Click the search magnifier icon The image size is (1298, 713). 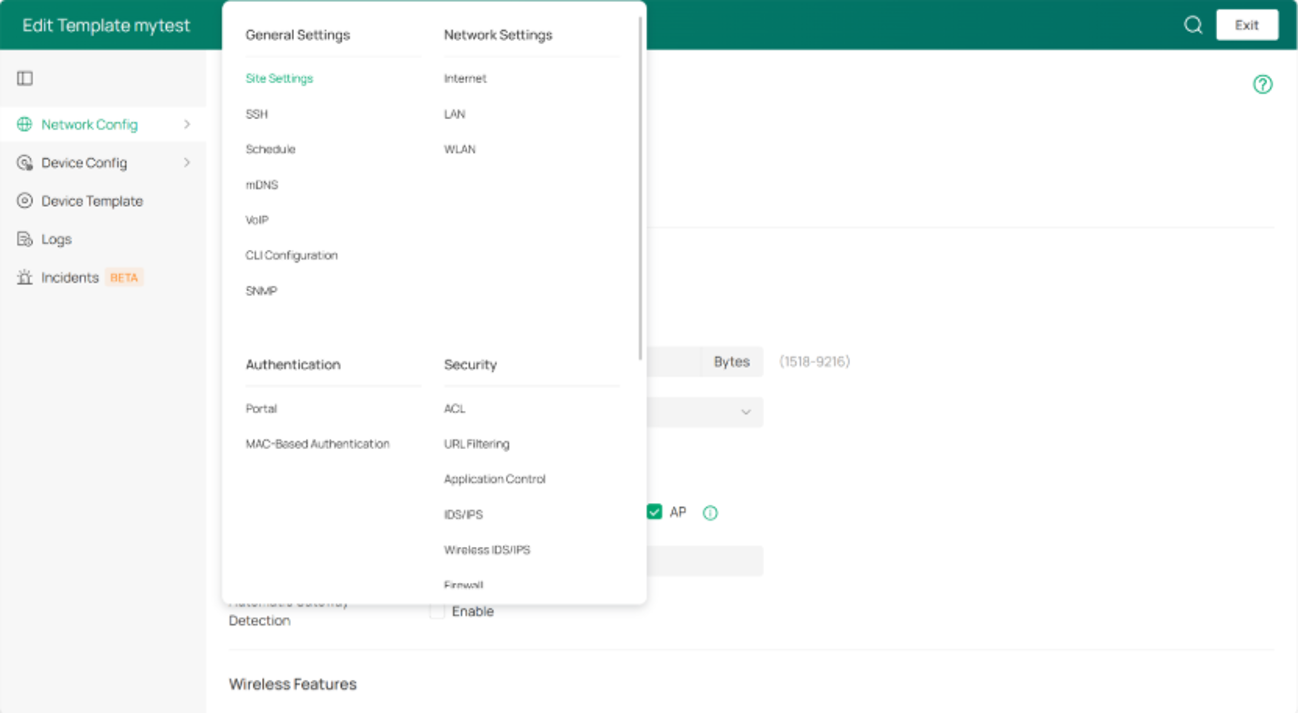pos(1193,25)
